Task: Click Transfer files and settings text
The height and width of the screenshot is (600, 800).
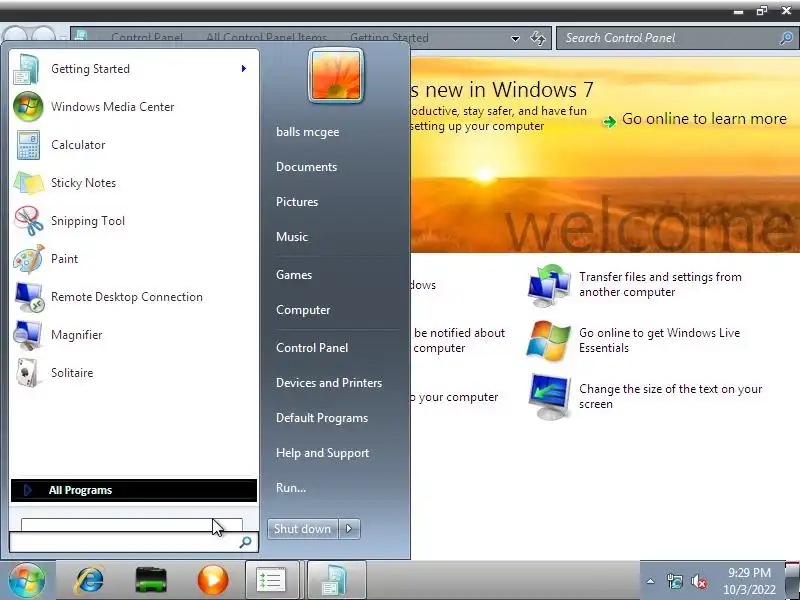Action: 660,284
